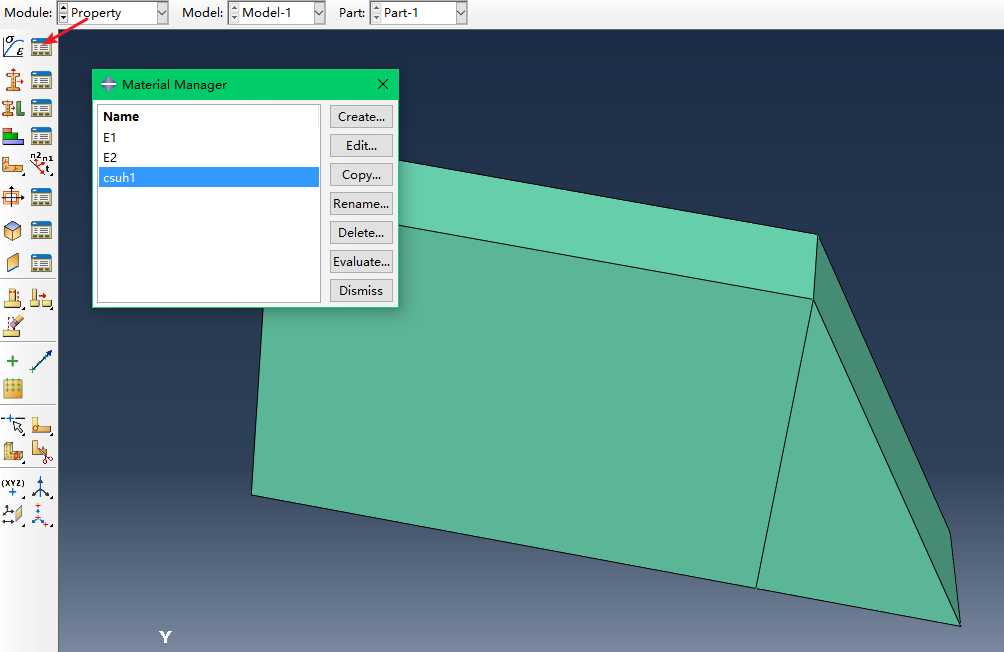Open the Section Assignment Manager icon

click(41, 108)
